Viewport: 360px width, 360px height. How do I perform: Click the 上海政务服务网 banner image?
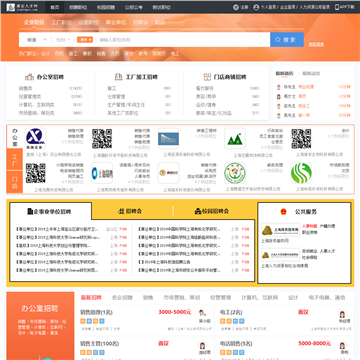[280, 230]
